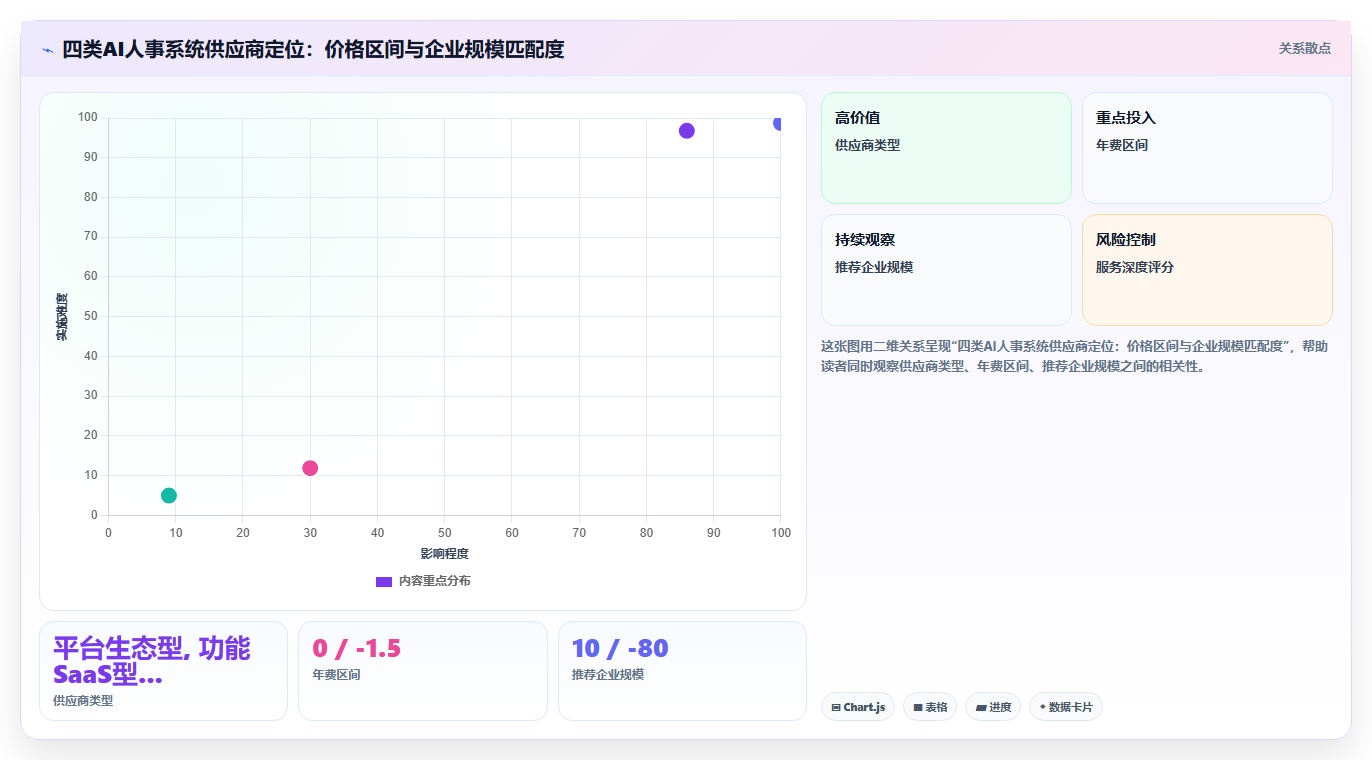The image size is (1372, 760).
Task: Click the 数据卡片 chip
Action: [x=1066, y=707]
